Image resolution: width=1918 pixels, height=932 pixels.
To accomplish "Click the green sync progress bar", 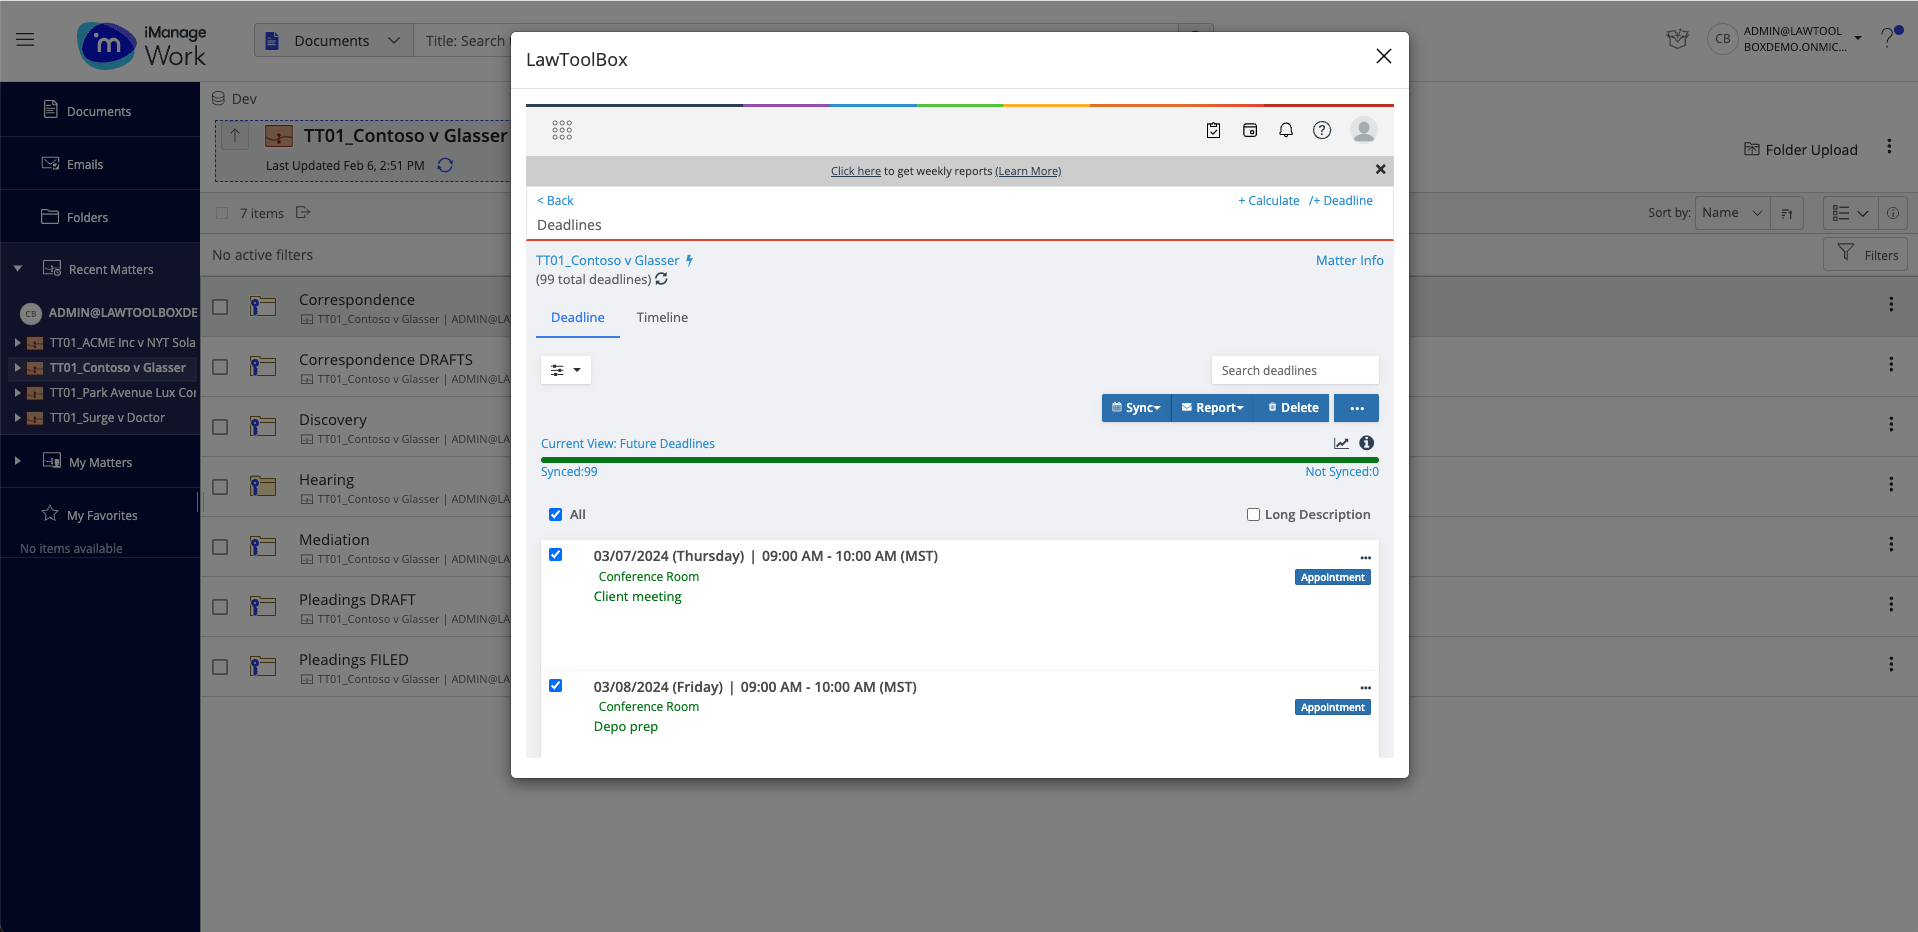I will 960,460.
